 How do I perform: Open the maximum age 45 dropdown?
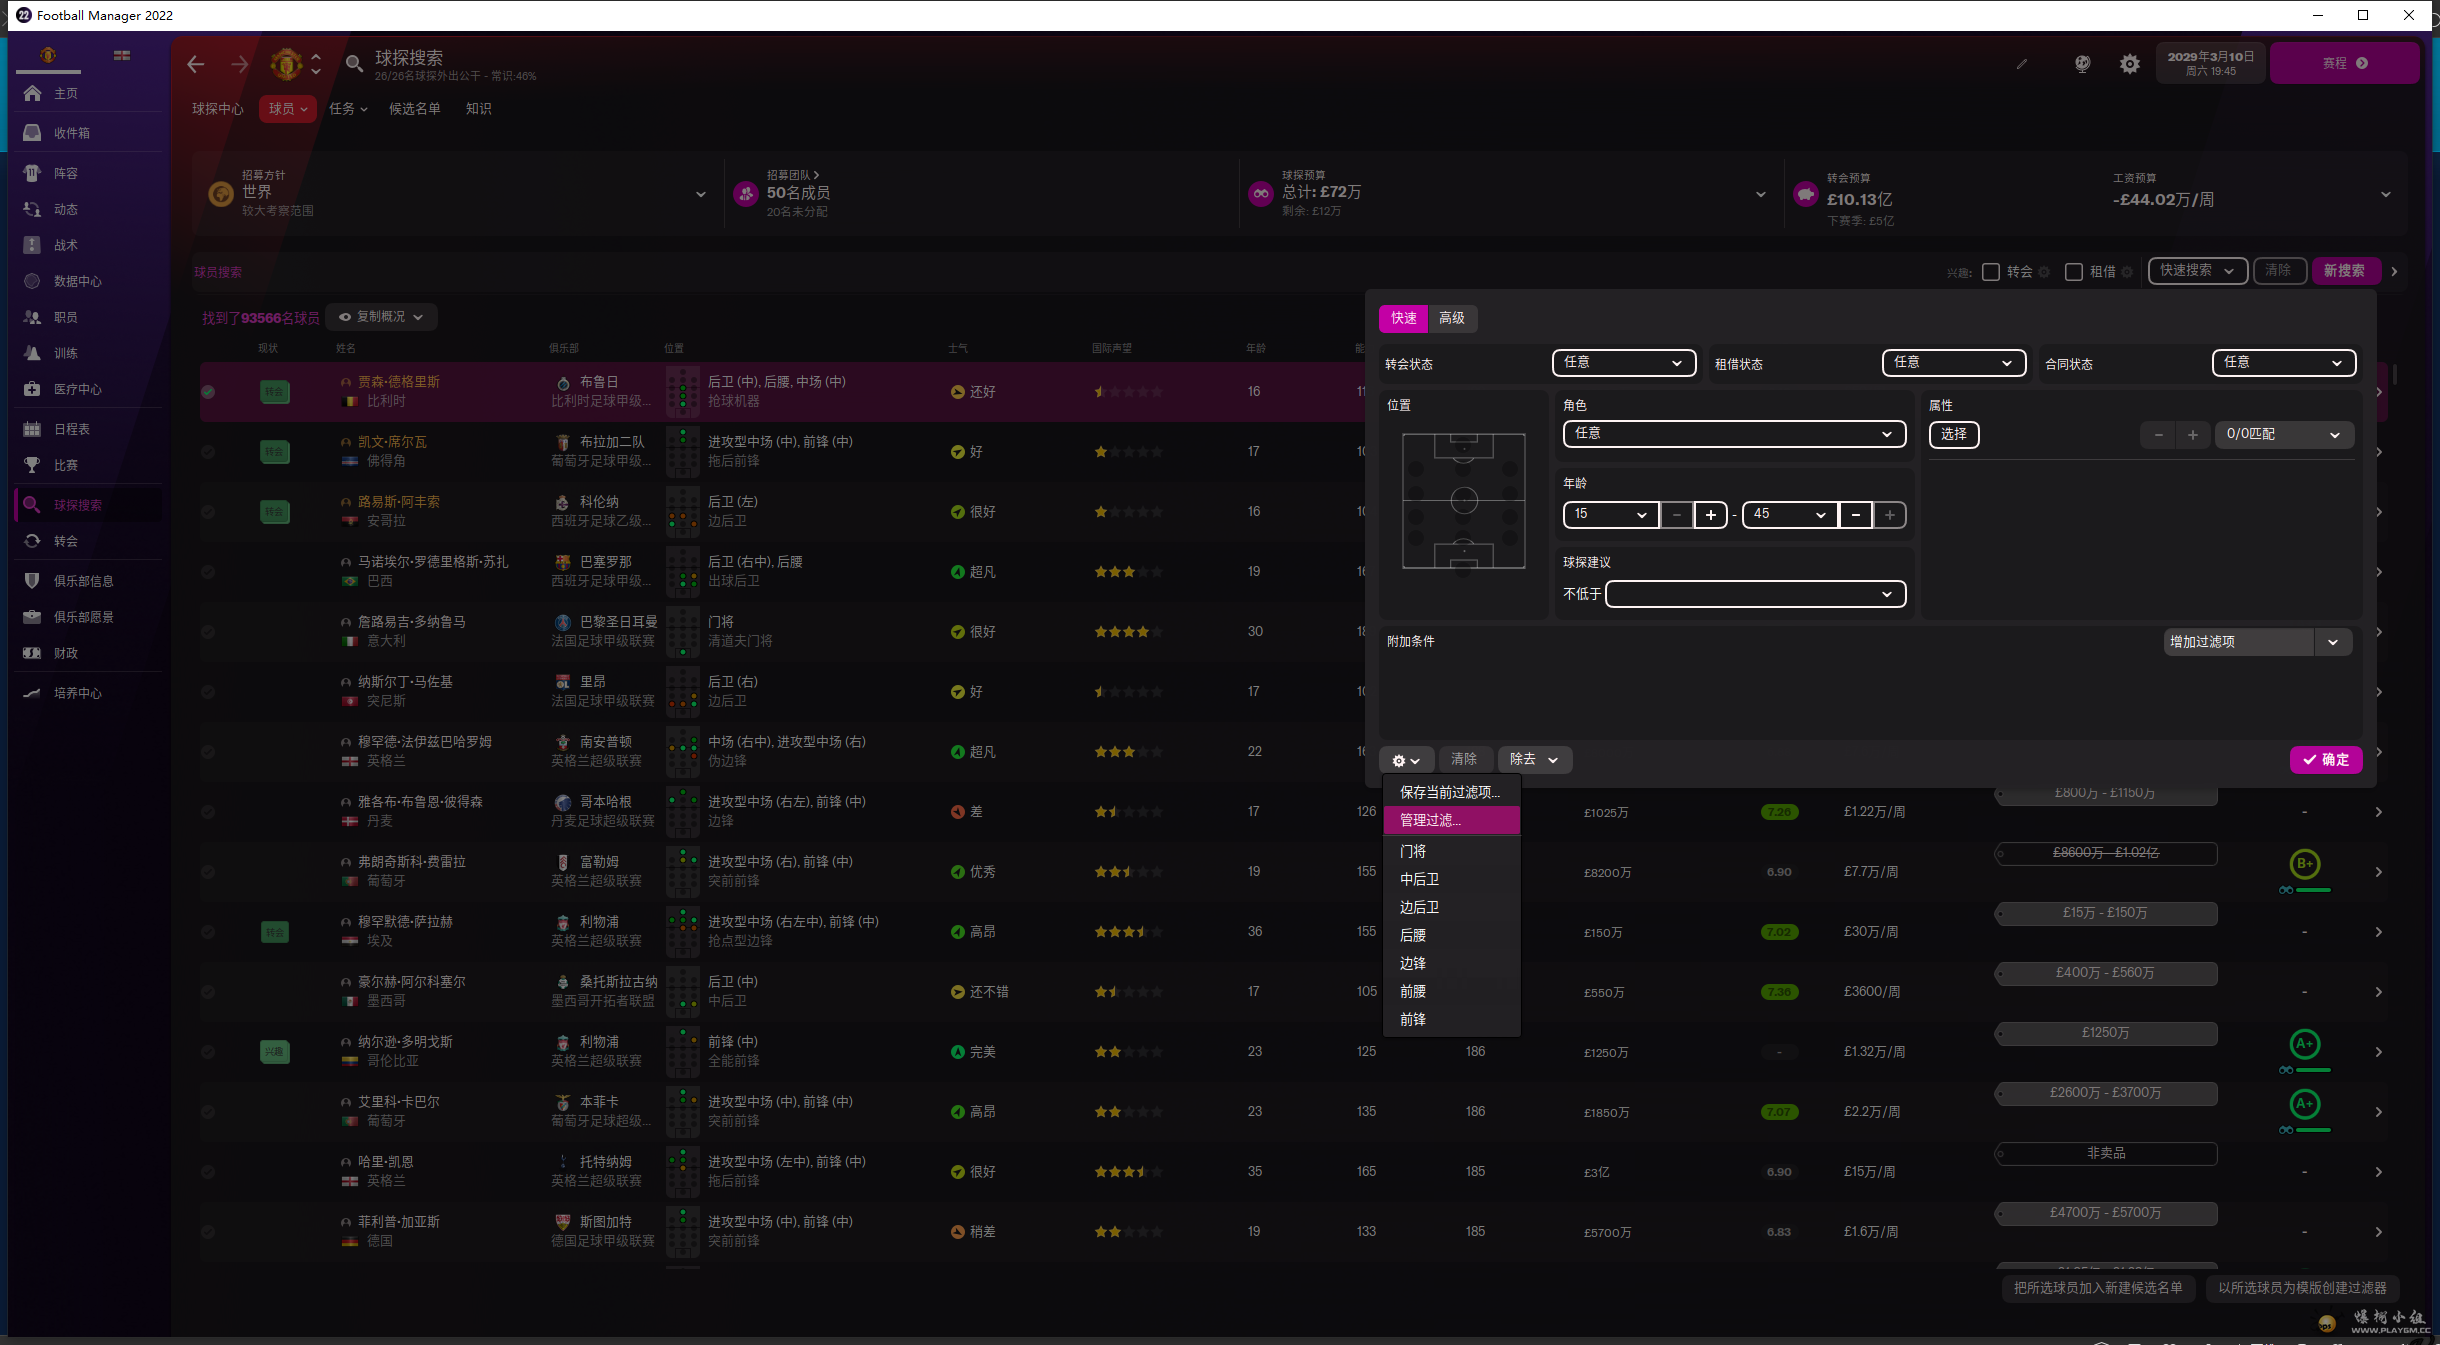point(1790,515)
